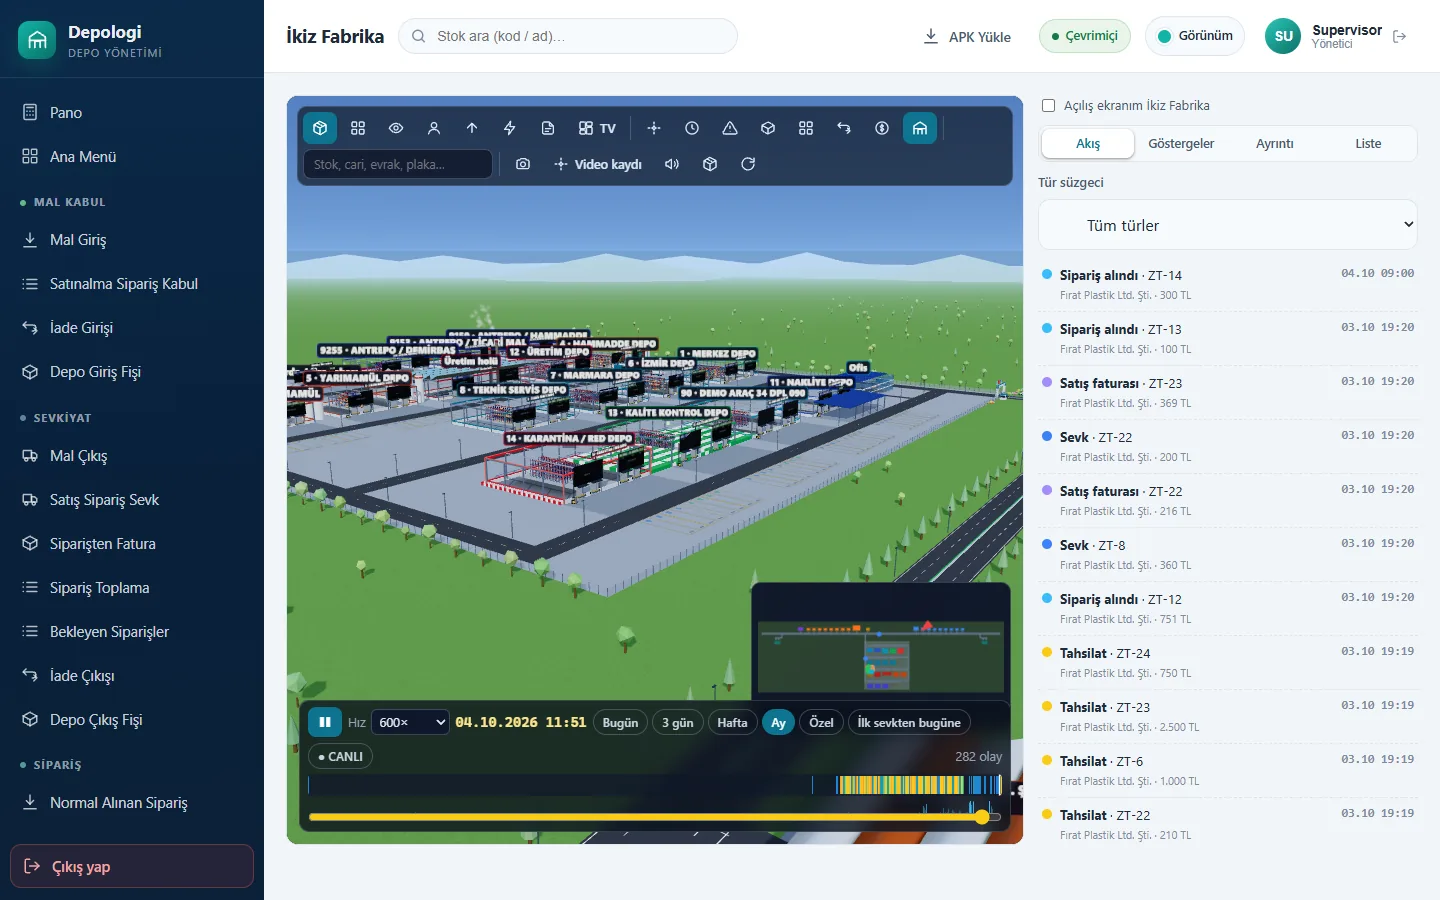Click the dollar coin icon in 3D toolbar
This screenshot has height=900, width=1440.
click(882, 128)
